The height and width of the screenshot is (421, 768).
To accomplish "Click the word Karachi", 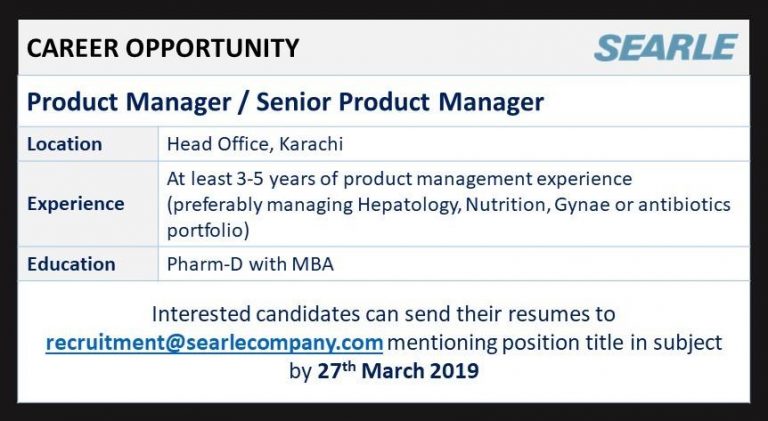I will tap(309, 144).
